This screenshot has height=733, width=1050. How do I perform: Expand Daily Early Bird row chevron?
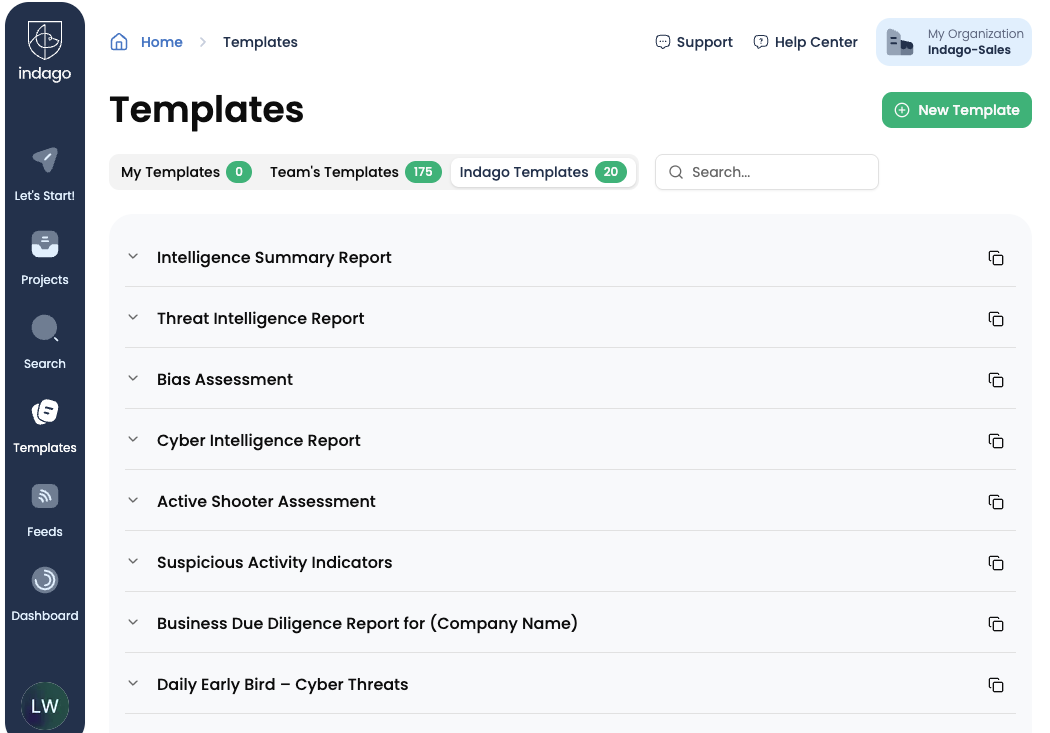133,683
